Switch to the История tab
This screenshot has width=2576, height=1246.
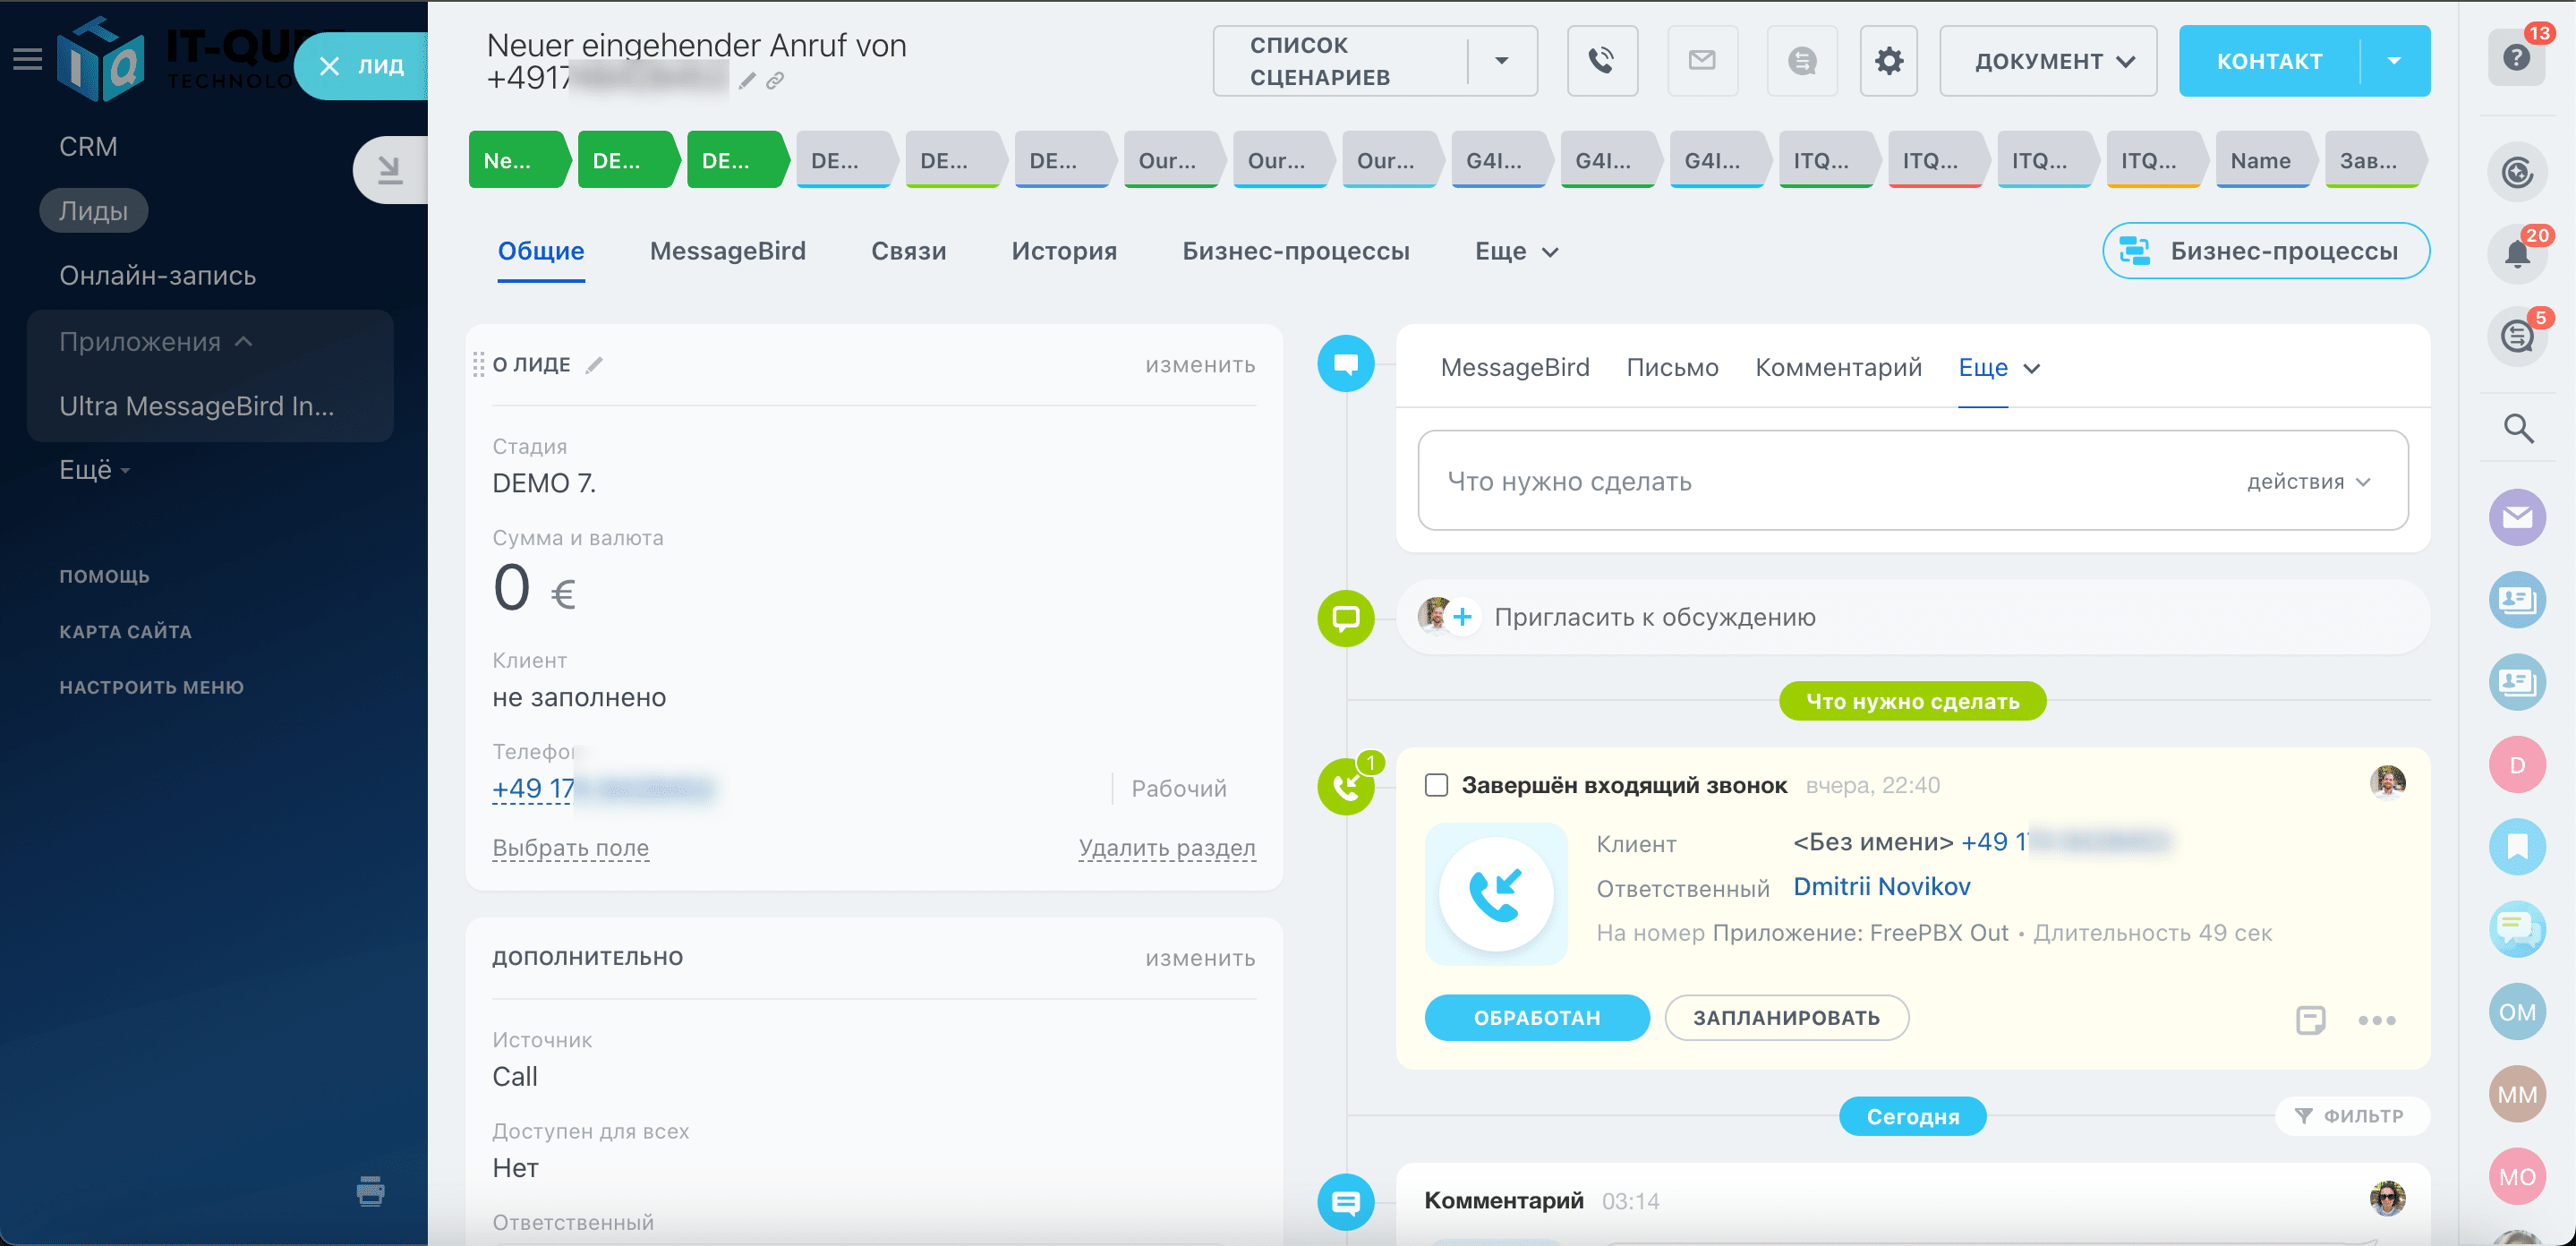[x=1063, y=251]
